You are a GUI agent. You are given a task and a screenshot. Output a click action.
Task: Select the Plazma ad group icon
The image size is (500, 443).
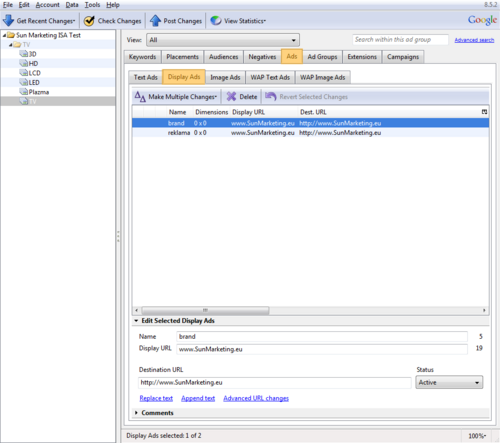(24, 92)
